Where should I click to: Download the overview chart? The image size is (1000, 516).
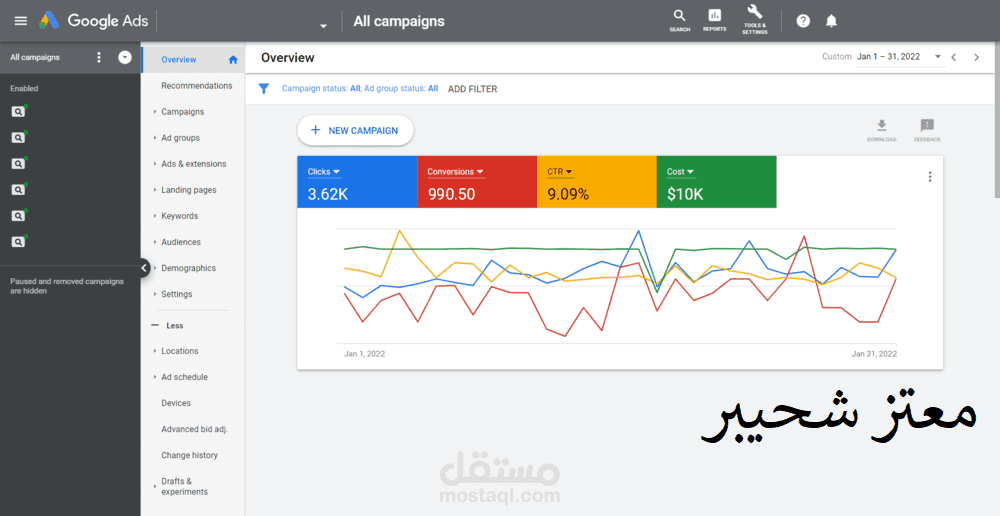(x=881, y=130)
